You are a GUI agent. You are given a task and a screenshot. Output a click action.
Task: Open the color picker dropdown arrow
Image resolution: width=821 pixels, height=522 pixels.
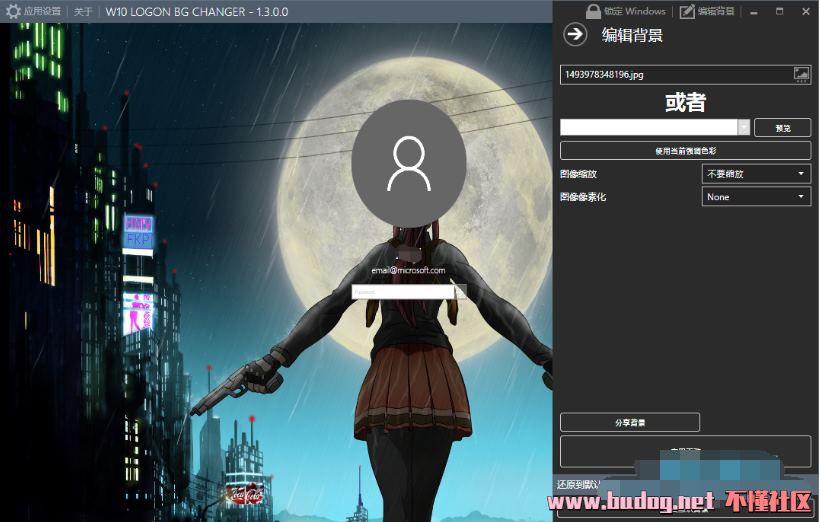[x=743, y=127]
